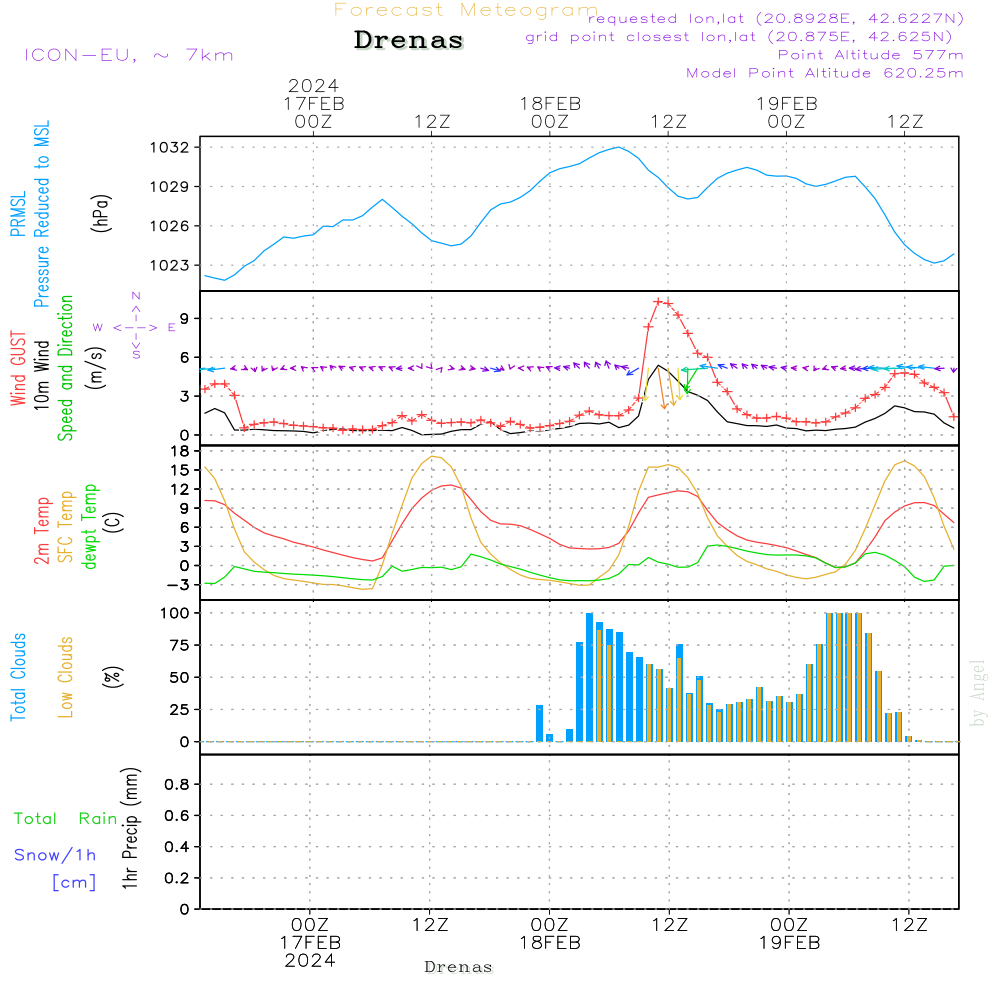This screenshot has width=1000, height=1000.
Task: Click the '0.6' precipitation tick value
Action: (177, 816)
